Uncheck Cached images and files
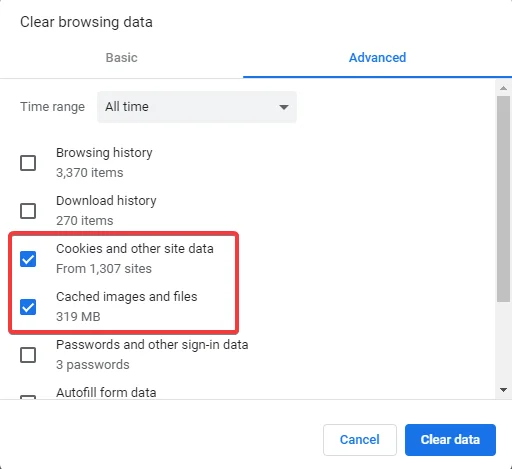 [x=28, y=307]
